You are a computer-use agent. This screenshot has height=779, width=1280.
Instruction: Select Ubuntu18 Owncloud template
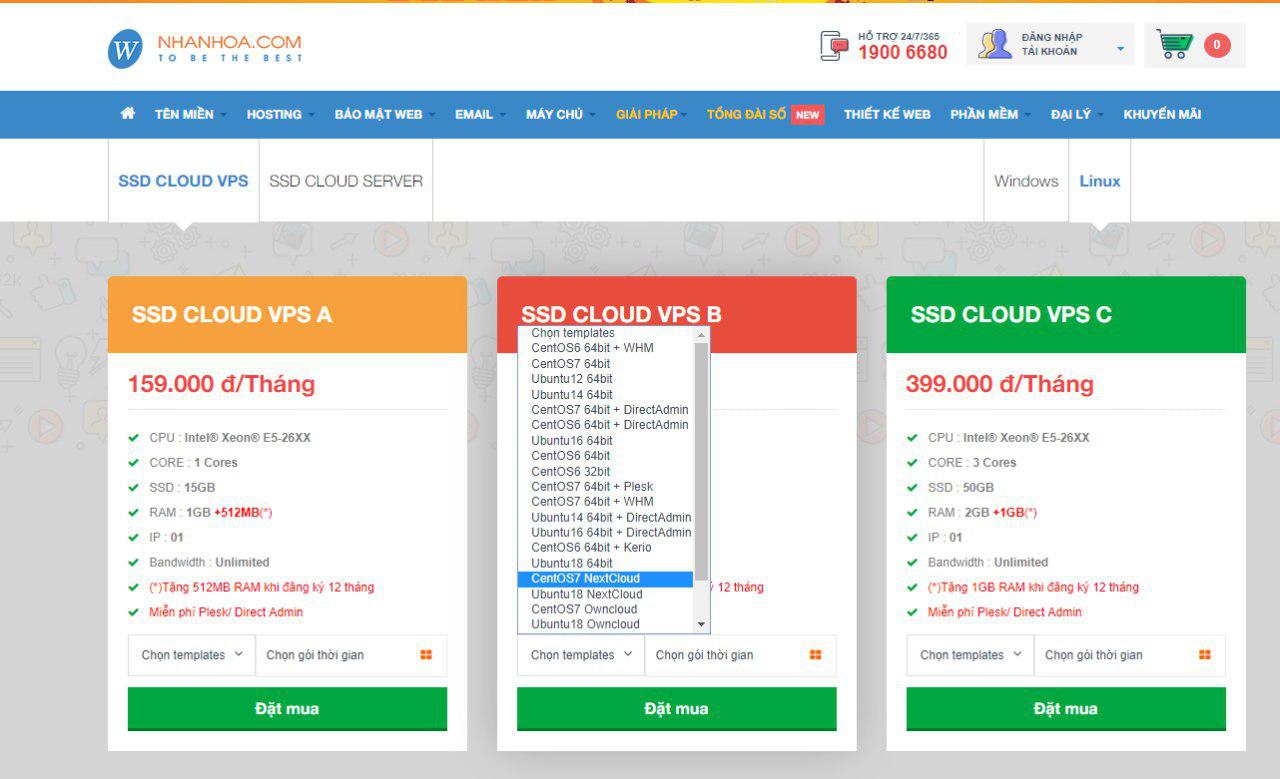click(605, 625)
